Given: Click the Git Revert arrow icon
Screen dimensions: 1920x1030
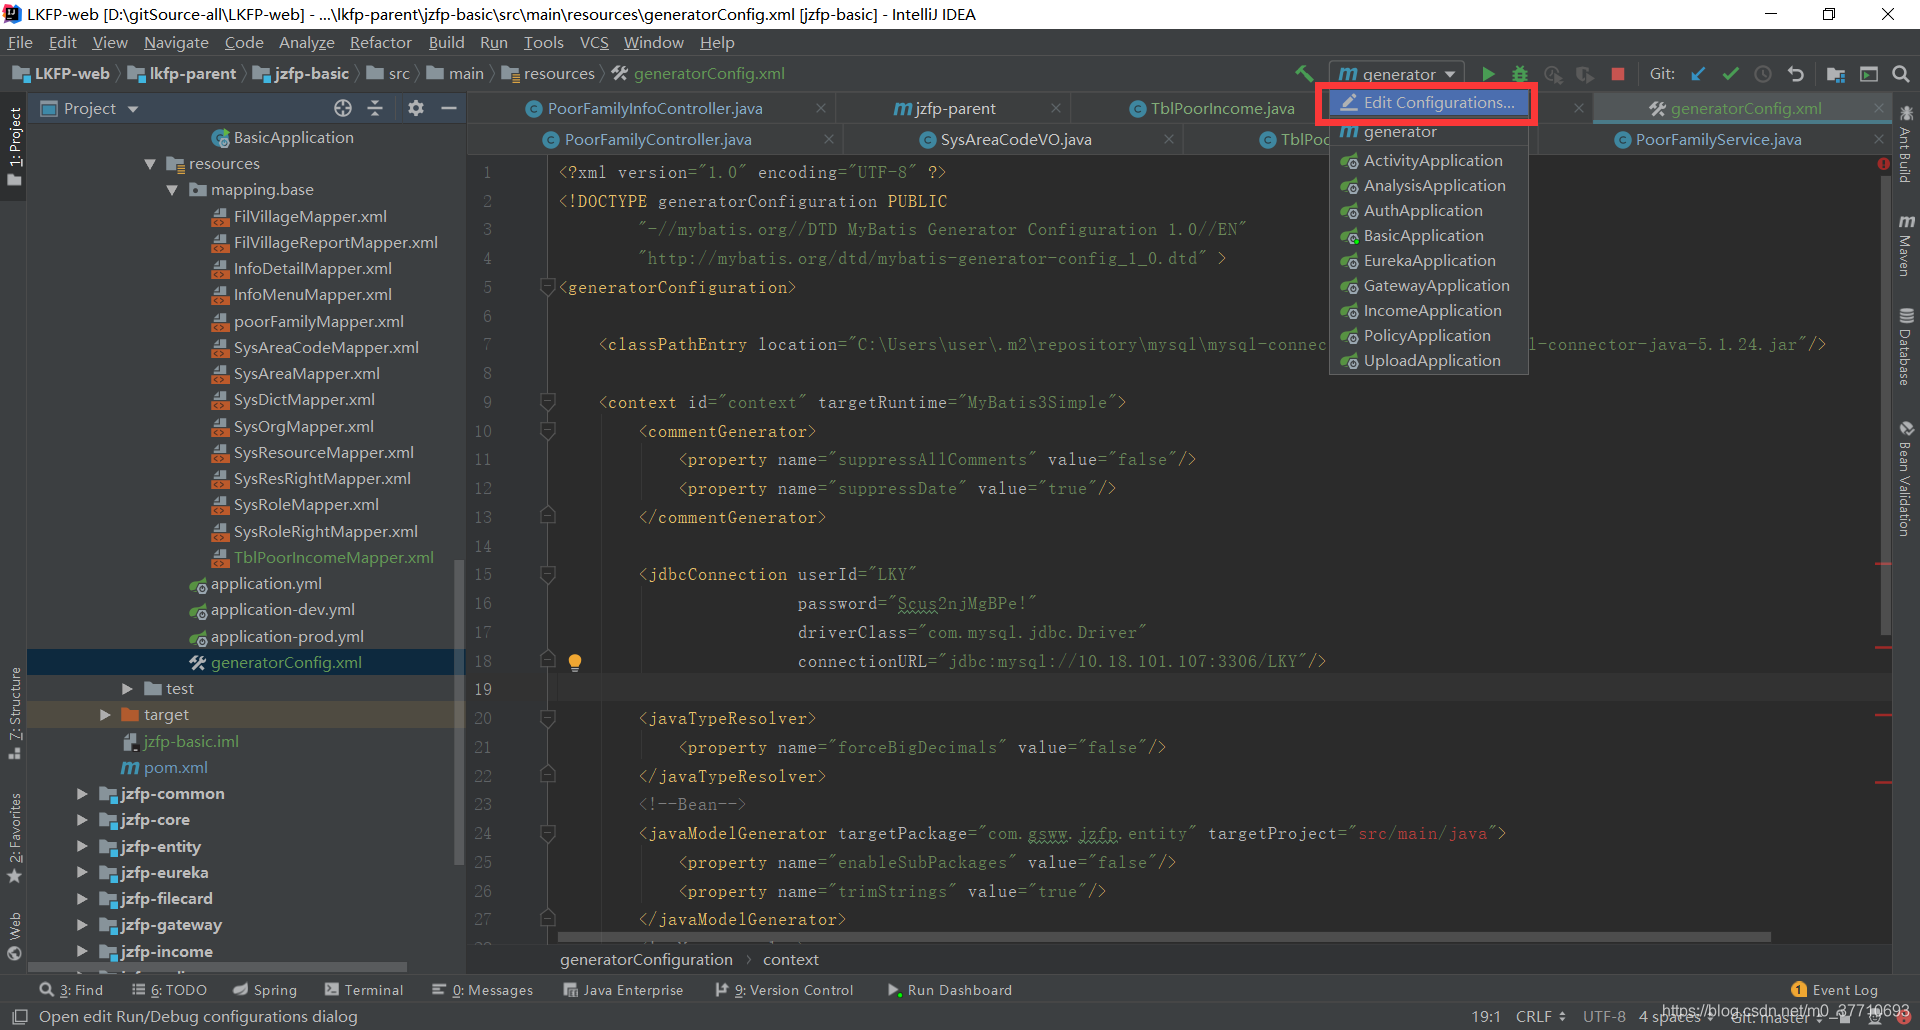Looking at the screenshot, I should click(x=1796, y=74).
